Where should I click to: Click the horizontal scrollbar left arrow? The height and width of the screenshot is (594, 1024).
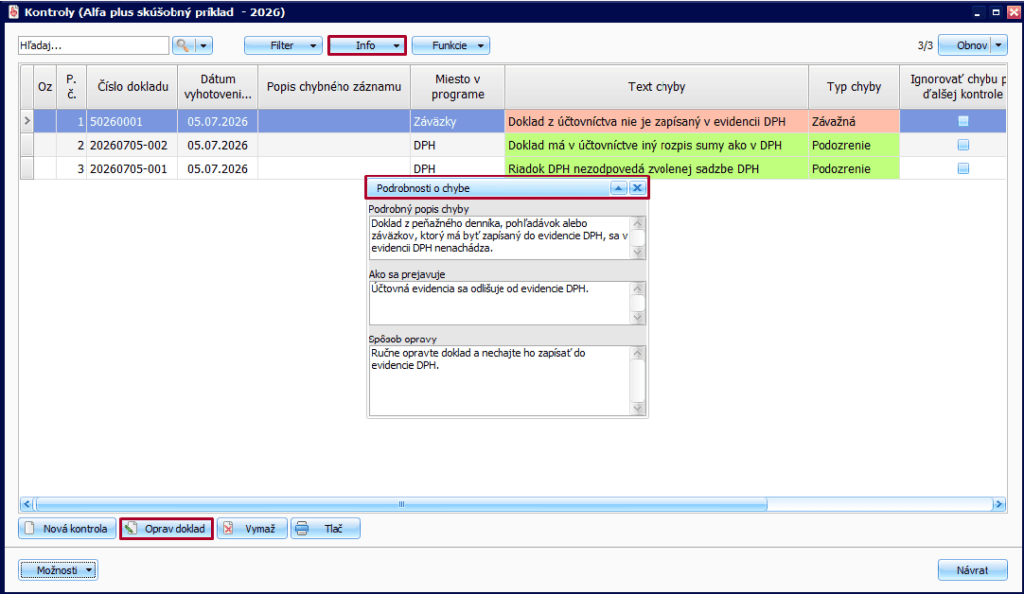click(26, 504)
